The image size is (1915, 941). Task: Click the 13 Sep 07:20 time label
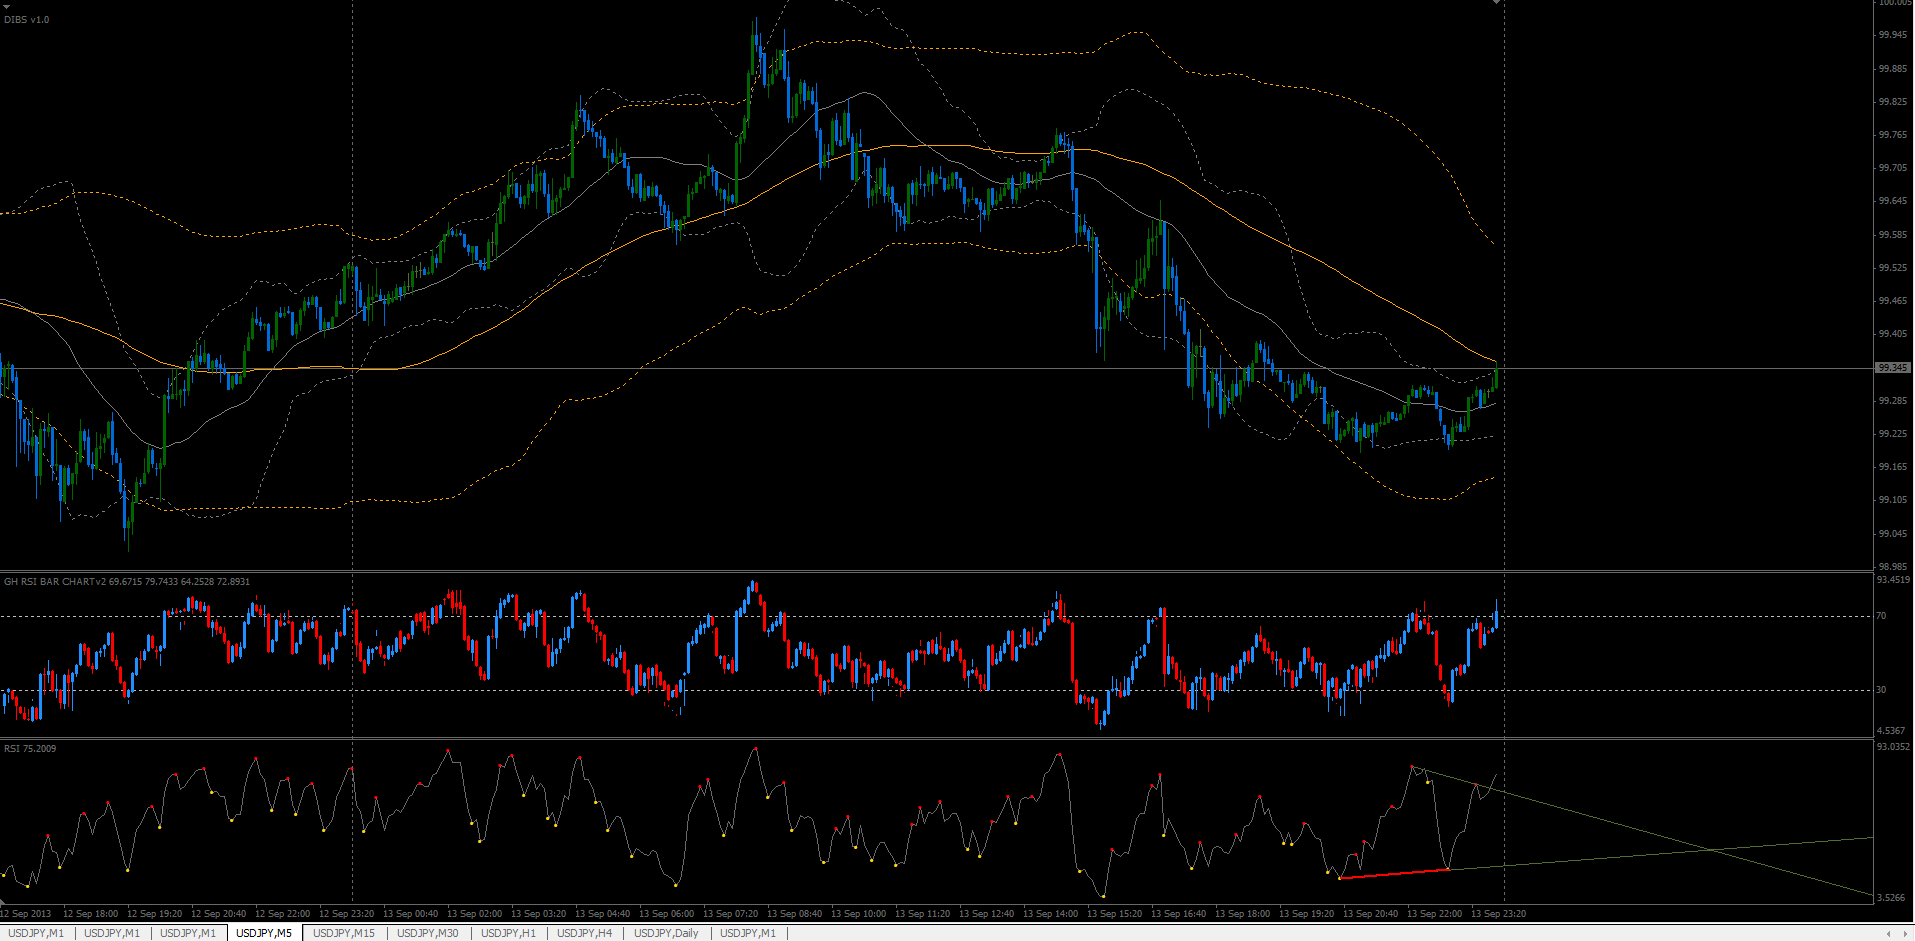(x=730, y=913)
